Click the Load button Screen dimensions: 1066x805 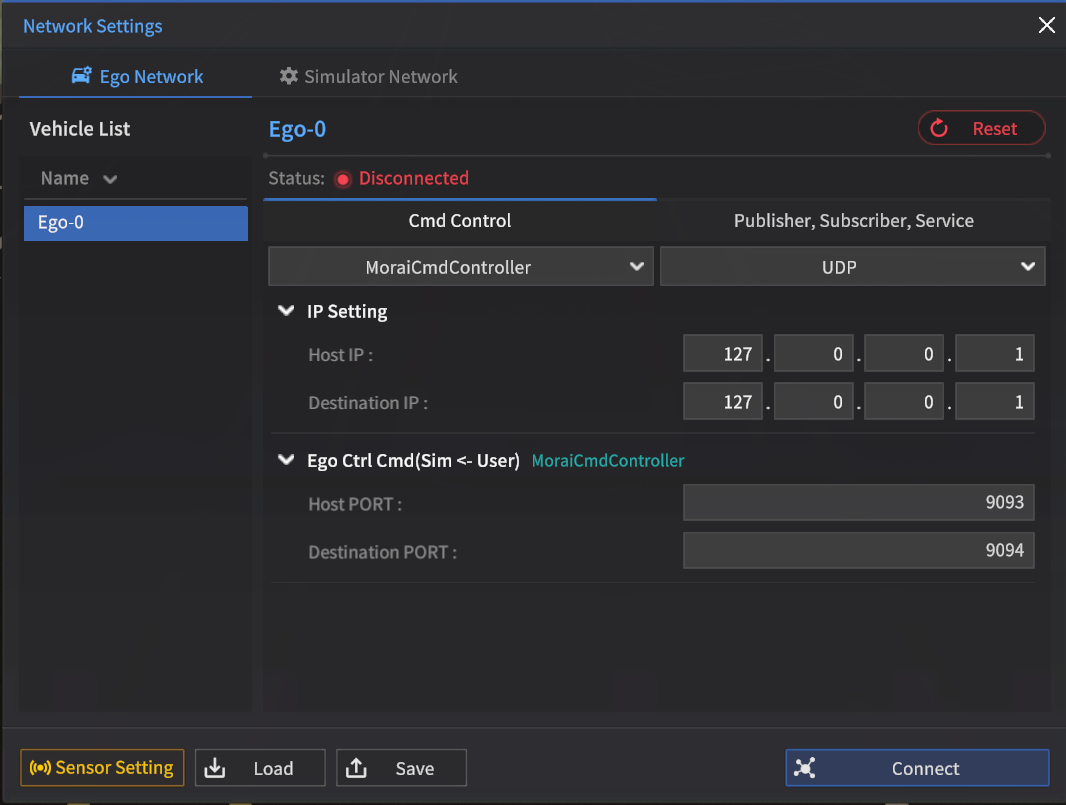pos(260,768)
